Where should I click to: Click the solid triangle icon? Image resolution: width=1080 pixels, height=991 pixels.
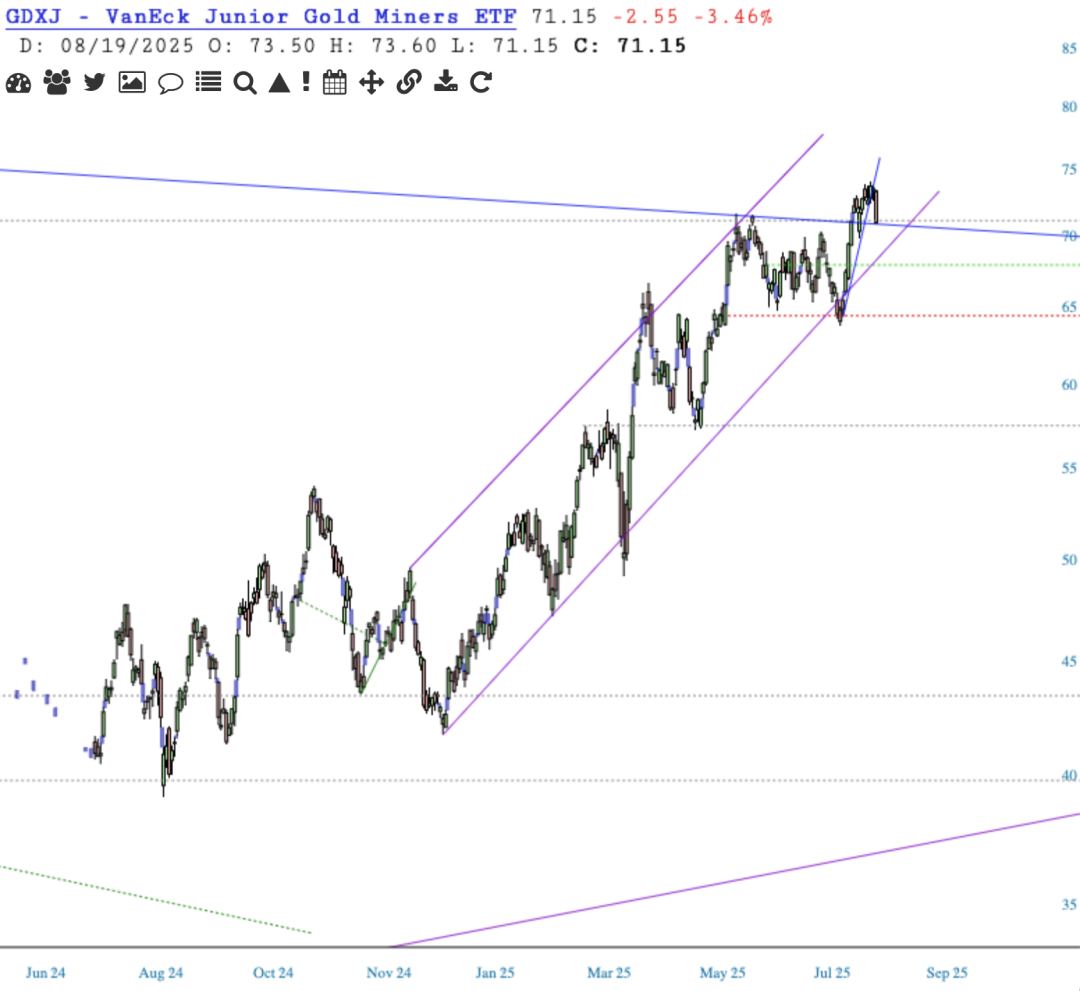coord(279,83)
